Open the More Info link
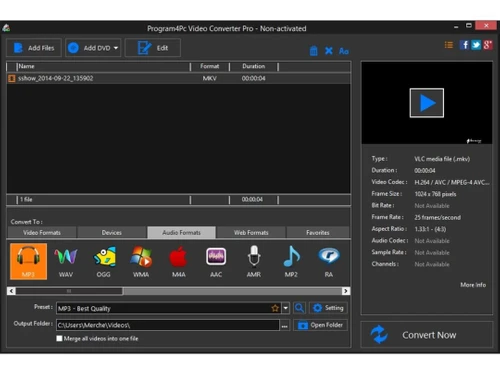The height and width of the screenshot is (375, 500). click(x=473, y=285)
